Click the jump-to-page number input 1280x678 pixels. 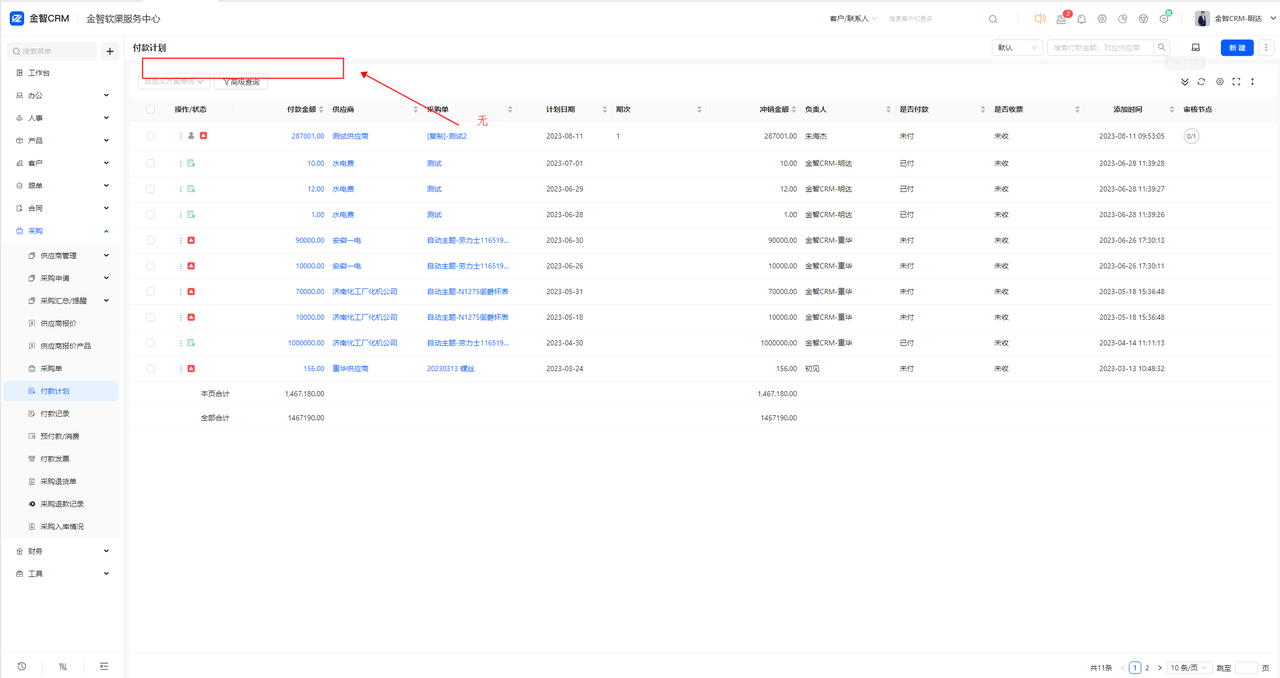point(1246,667)
